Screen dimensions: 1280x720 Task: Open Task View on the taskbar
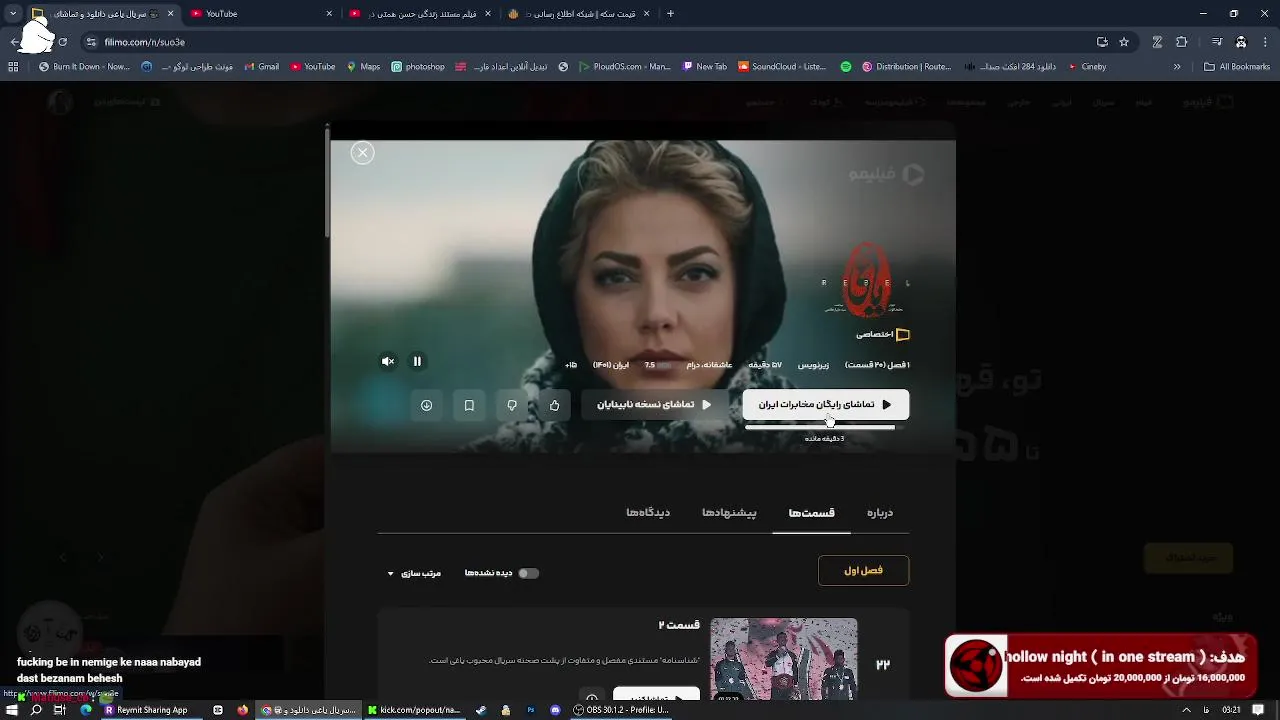60,710
